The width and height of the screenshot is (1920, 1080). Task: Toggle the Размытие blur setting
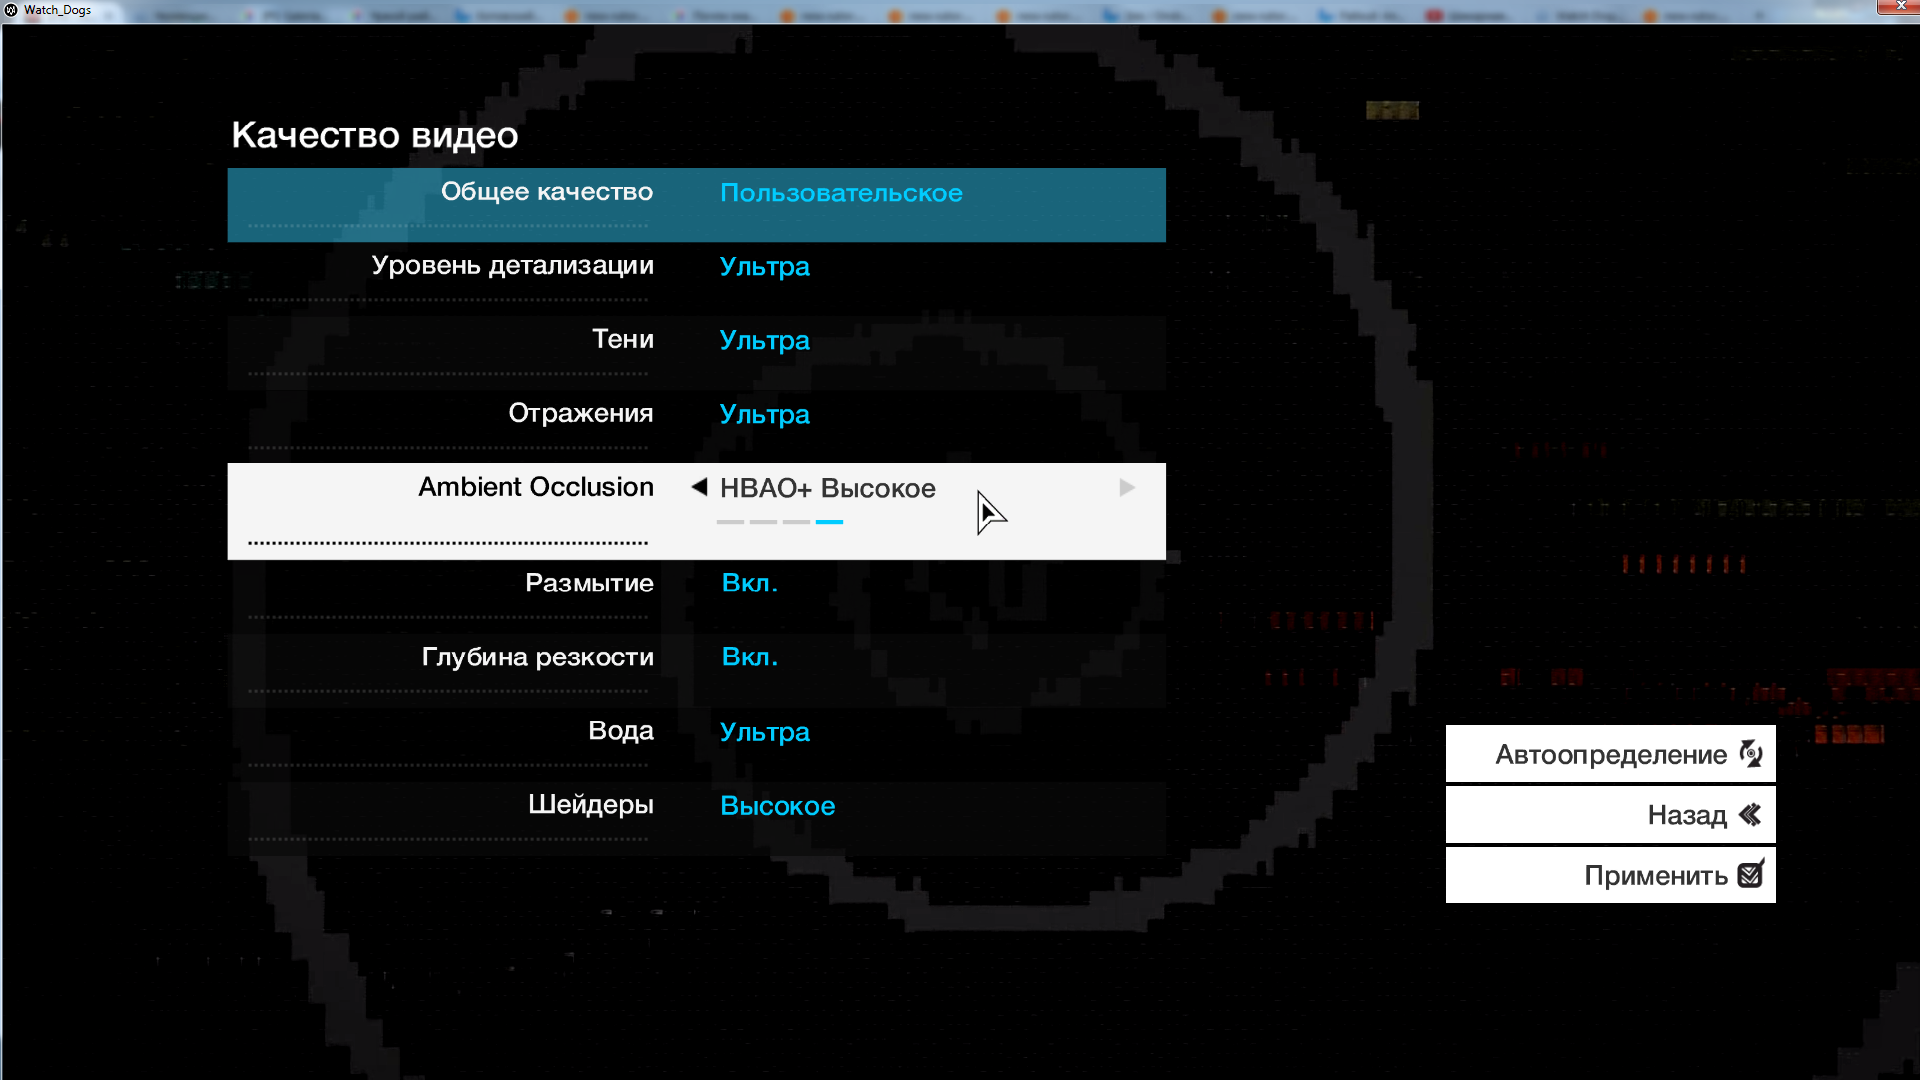pyautogui.click(x=696, y=597)
